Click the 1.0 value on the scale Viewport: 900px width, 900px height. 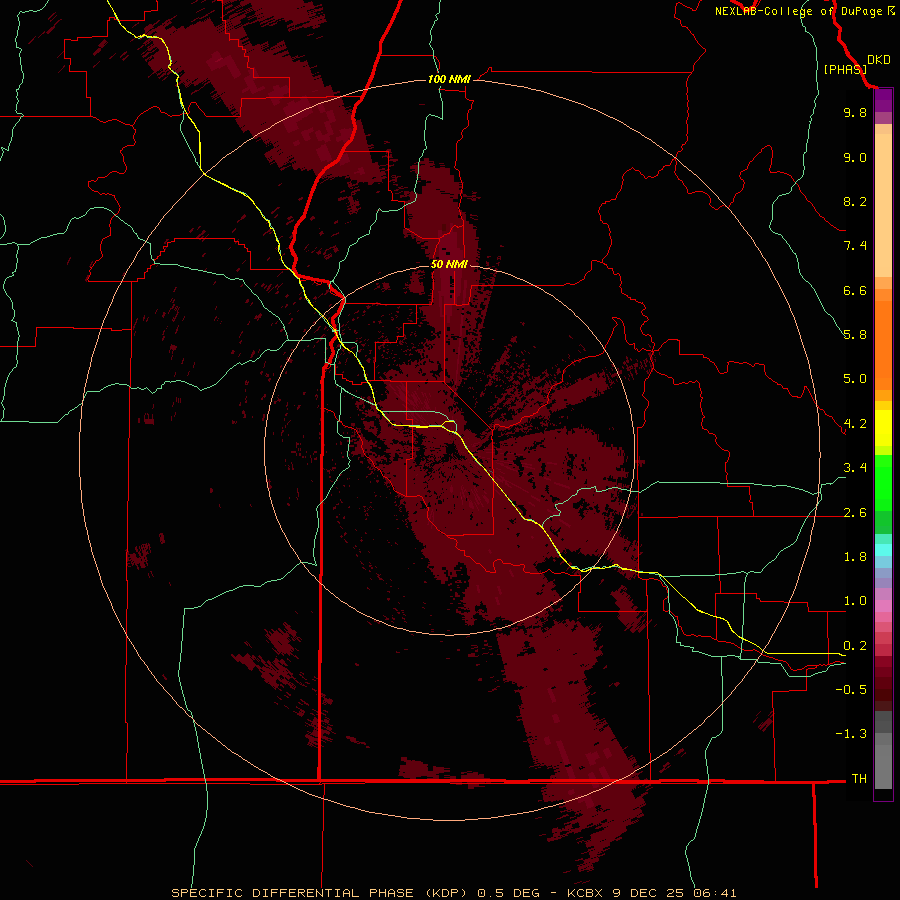tap(855, 601)
